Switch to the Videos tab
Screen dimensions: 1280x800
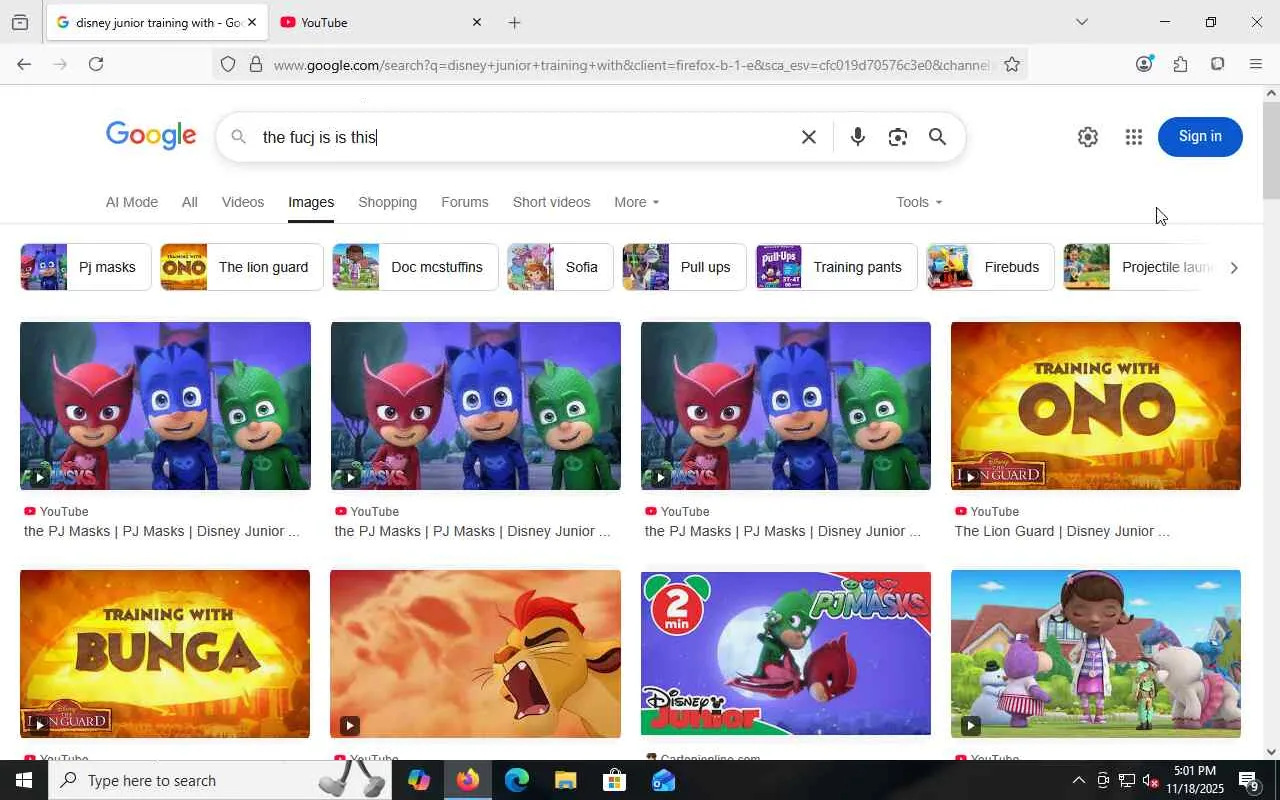coord(243,202)
